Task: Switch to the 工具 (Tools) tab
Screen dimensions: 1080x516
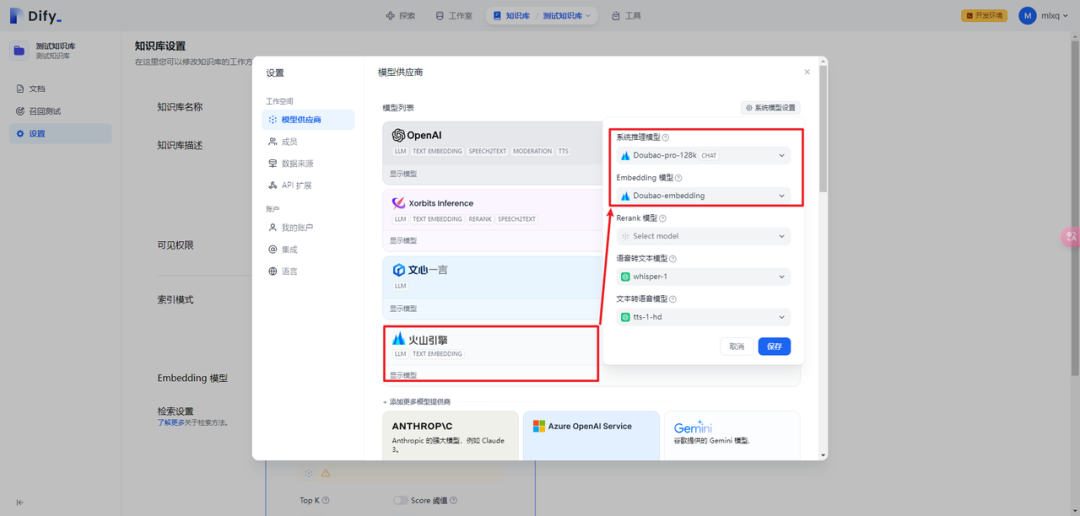Action: tap(626, 15)
